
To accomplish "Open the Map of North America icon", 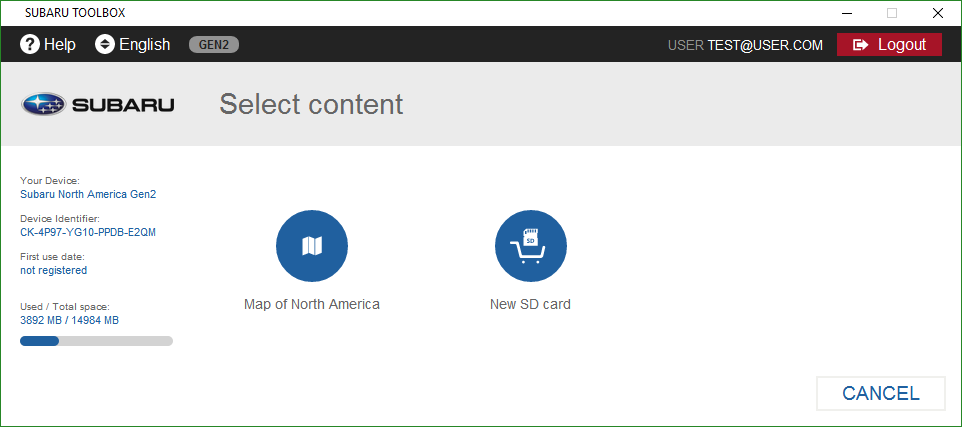I will pyautogui.click(x=312, y=245).
